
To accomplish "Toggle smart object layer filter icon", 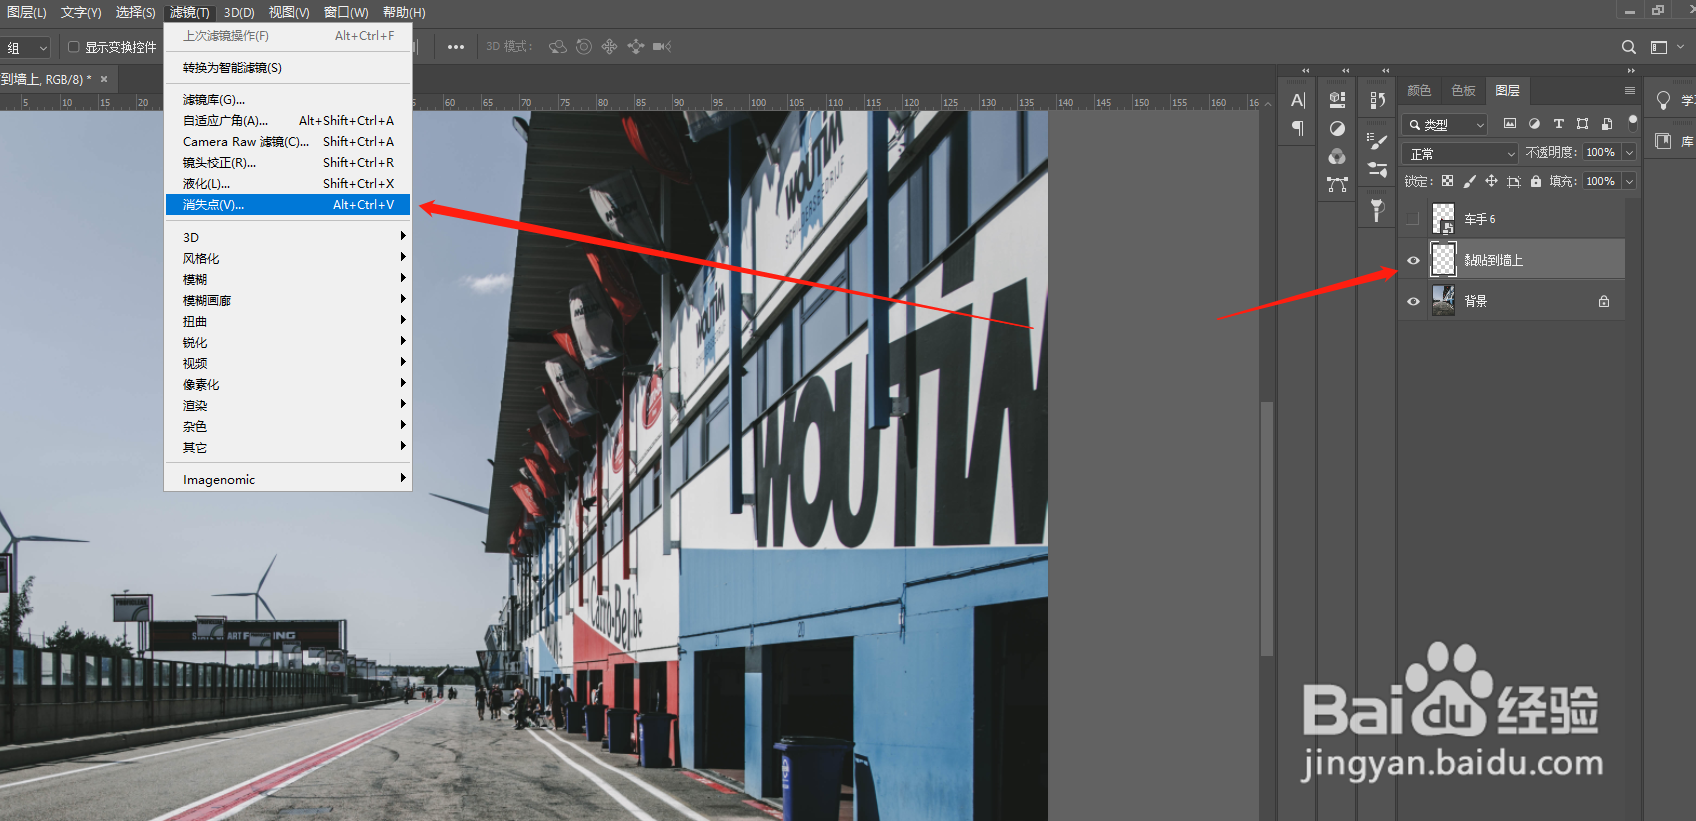I will point(1607,124).
